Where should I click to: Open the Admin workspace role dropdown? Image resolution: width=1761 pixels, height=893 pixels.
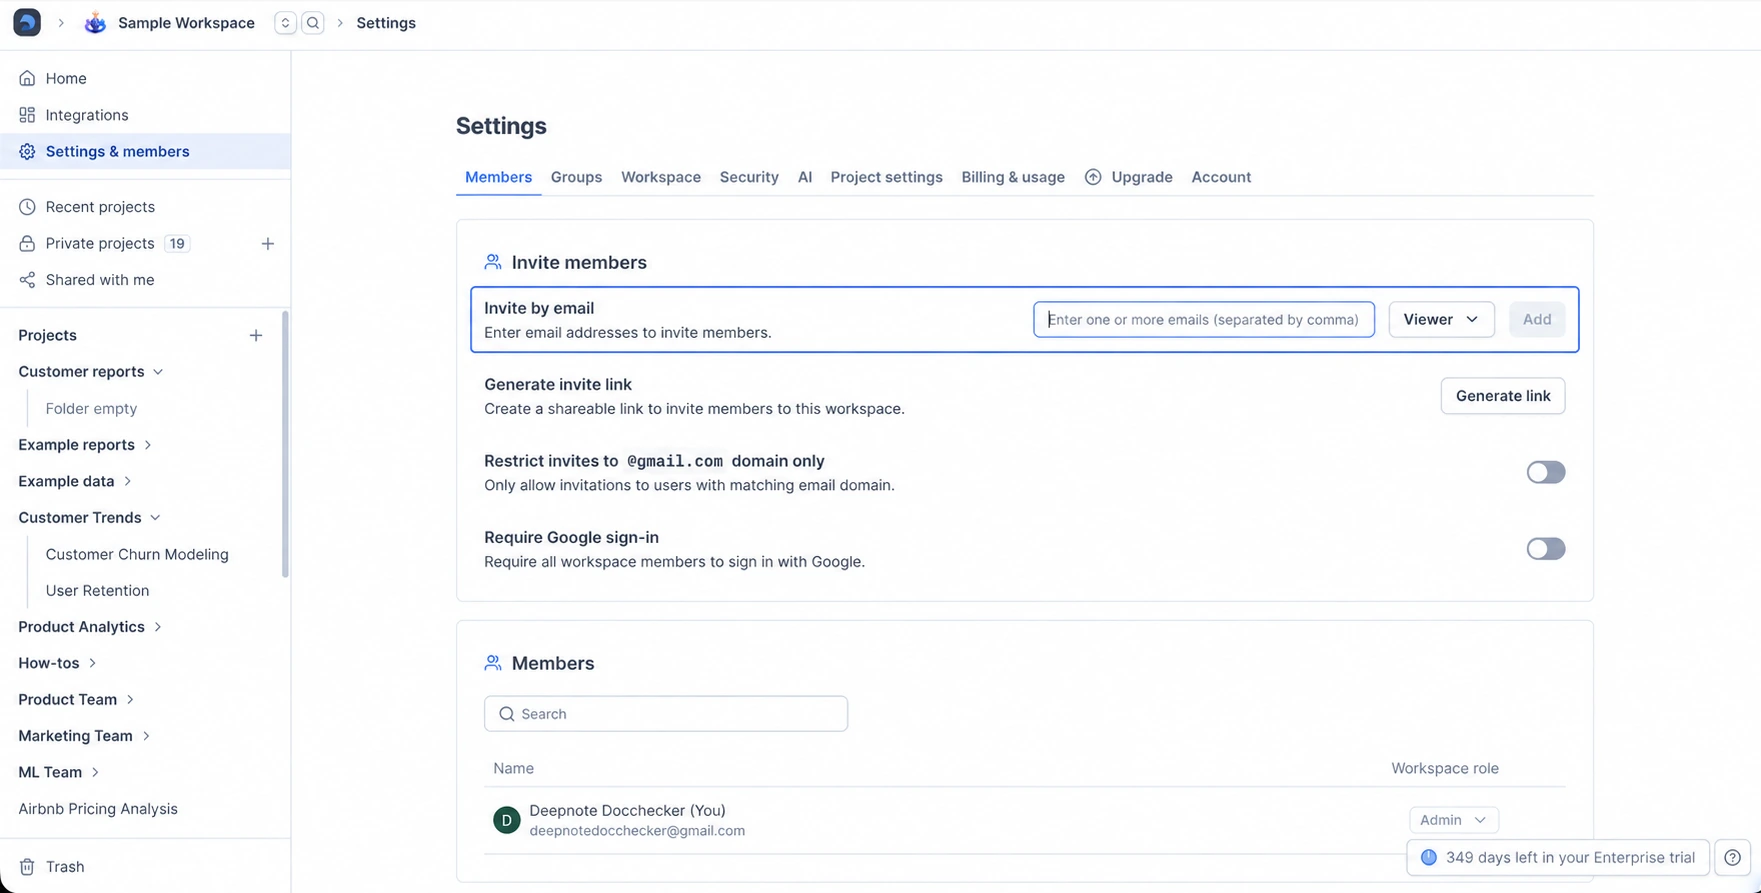pos(1454,820)
